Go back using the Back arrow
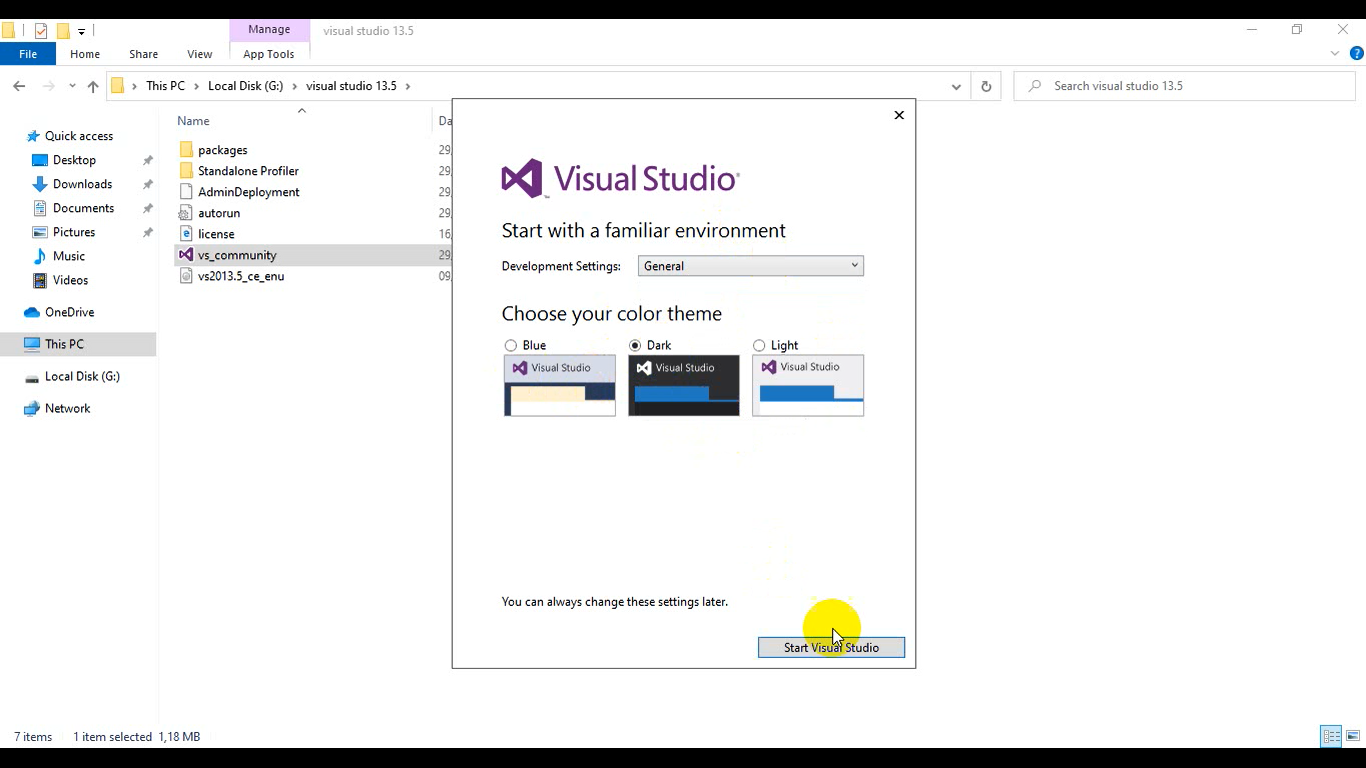The width and height of the screenshot is (1366, 768). 19,86
